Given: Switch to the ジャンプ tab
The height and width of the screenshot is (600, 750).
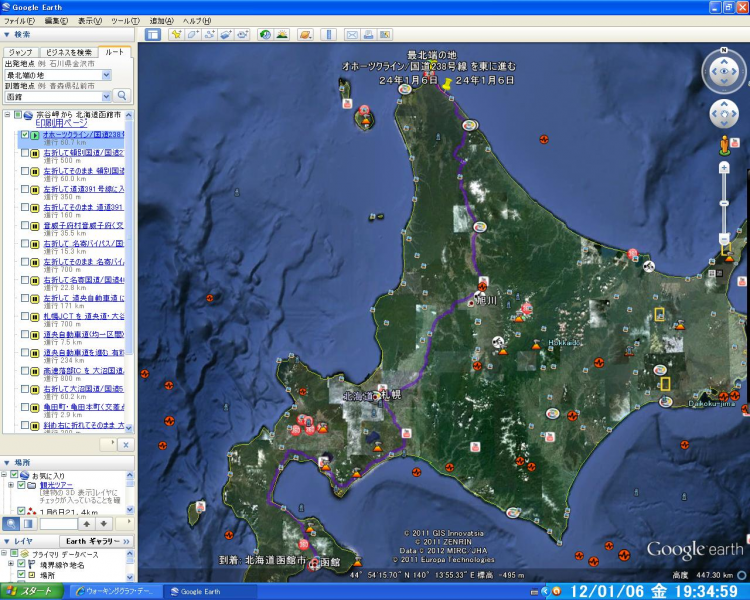Looking at the screenshot, I should (x=21, y=52).
